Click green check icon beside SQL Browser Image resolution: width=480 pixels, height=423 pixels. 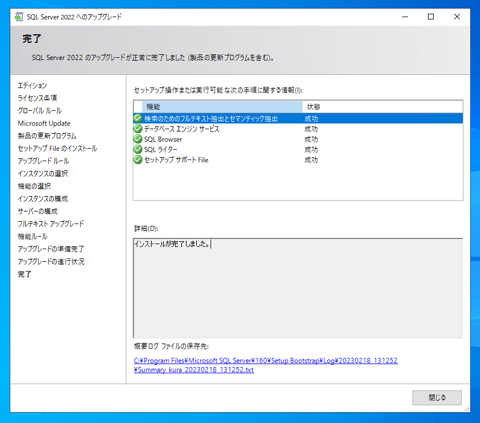tap(138, 139)
